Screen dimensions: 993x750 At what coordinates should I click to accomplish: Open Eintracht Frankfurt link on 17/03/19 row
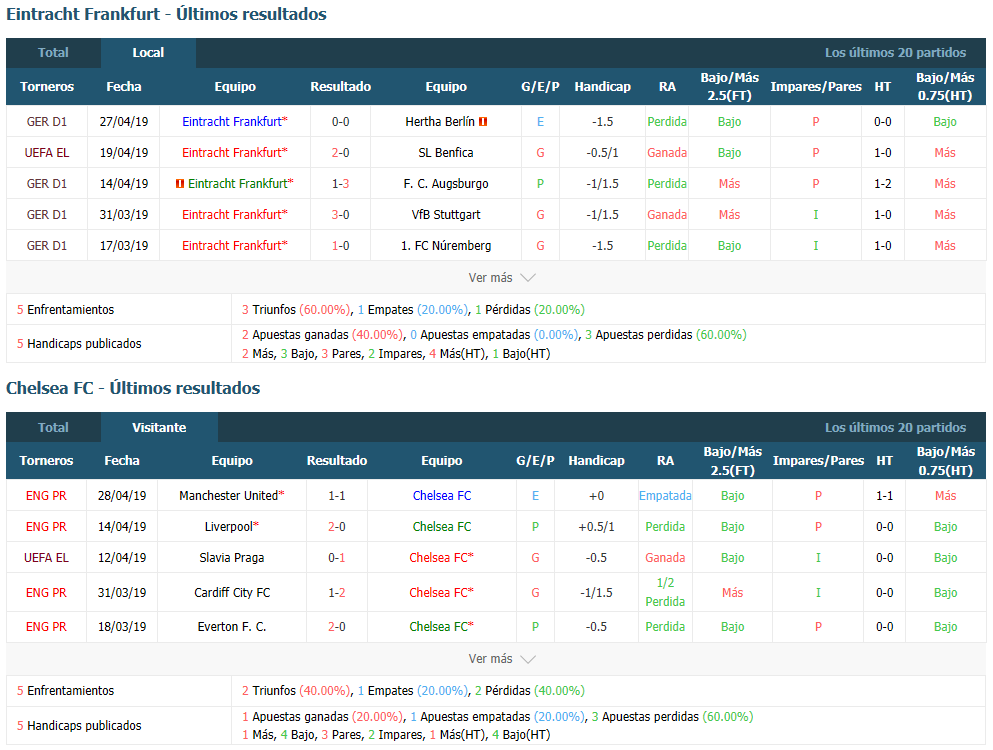click(x=234, y=246)
